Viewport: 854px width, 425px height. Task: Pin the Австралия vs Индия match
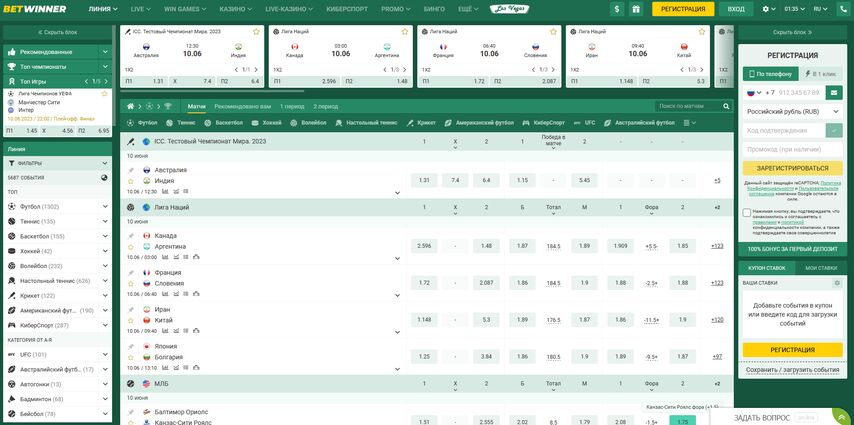tap(131, 170)
